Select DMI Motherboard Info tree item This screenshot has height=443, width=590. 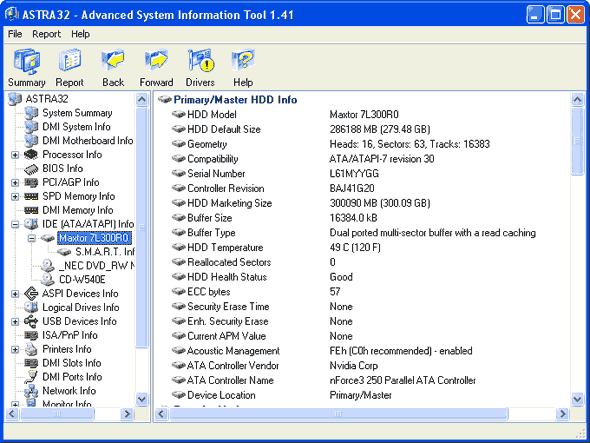pyautogui.click(x=88, y=141)
